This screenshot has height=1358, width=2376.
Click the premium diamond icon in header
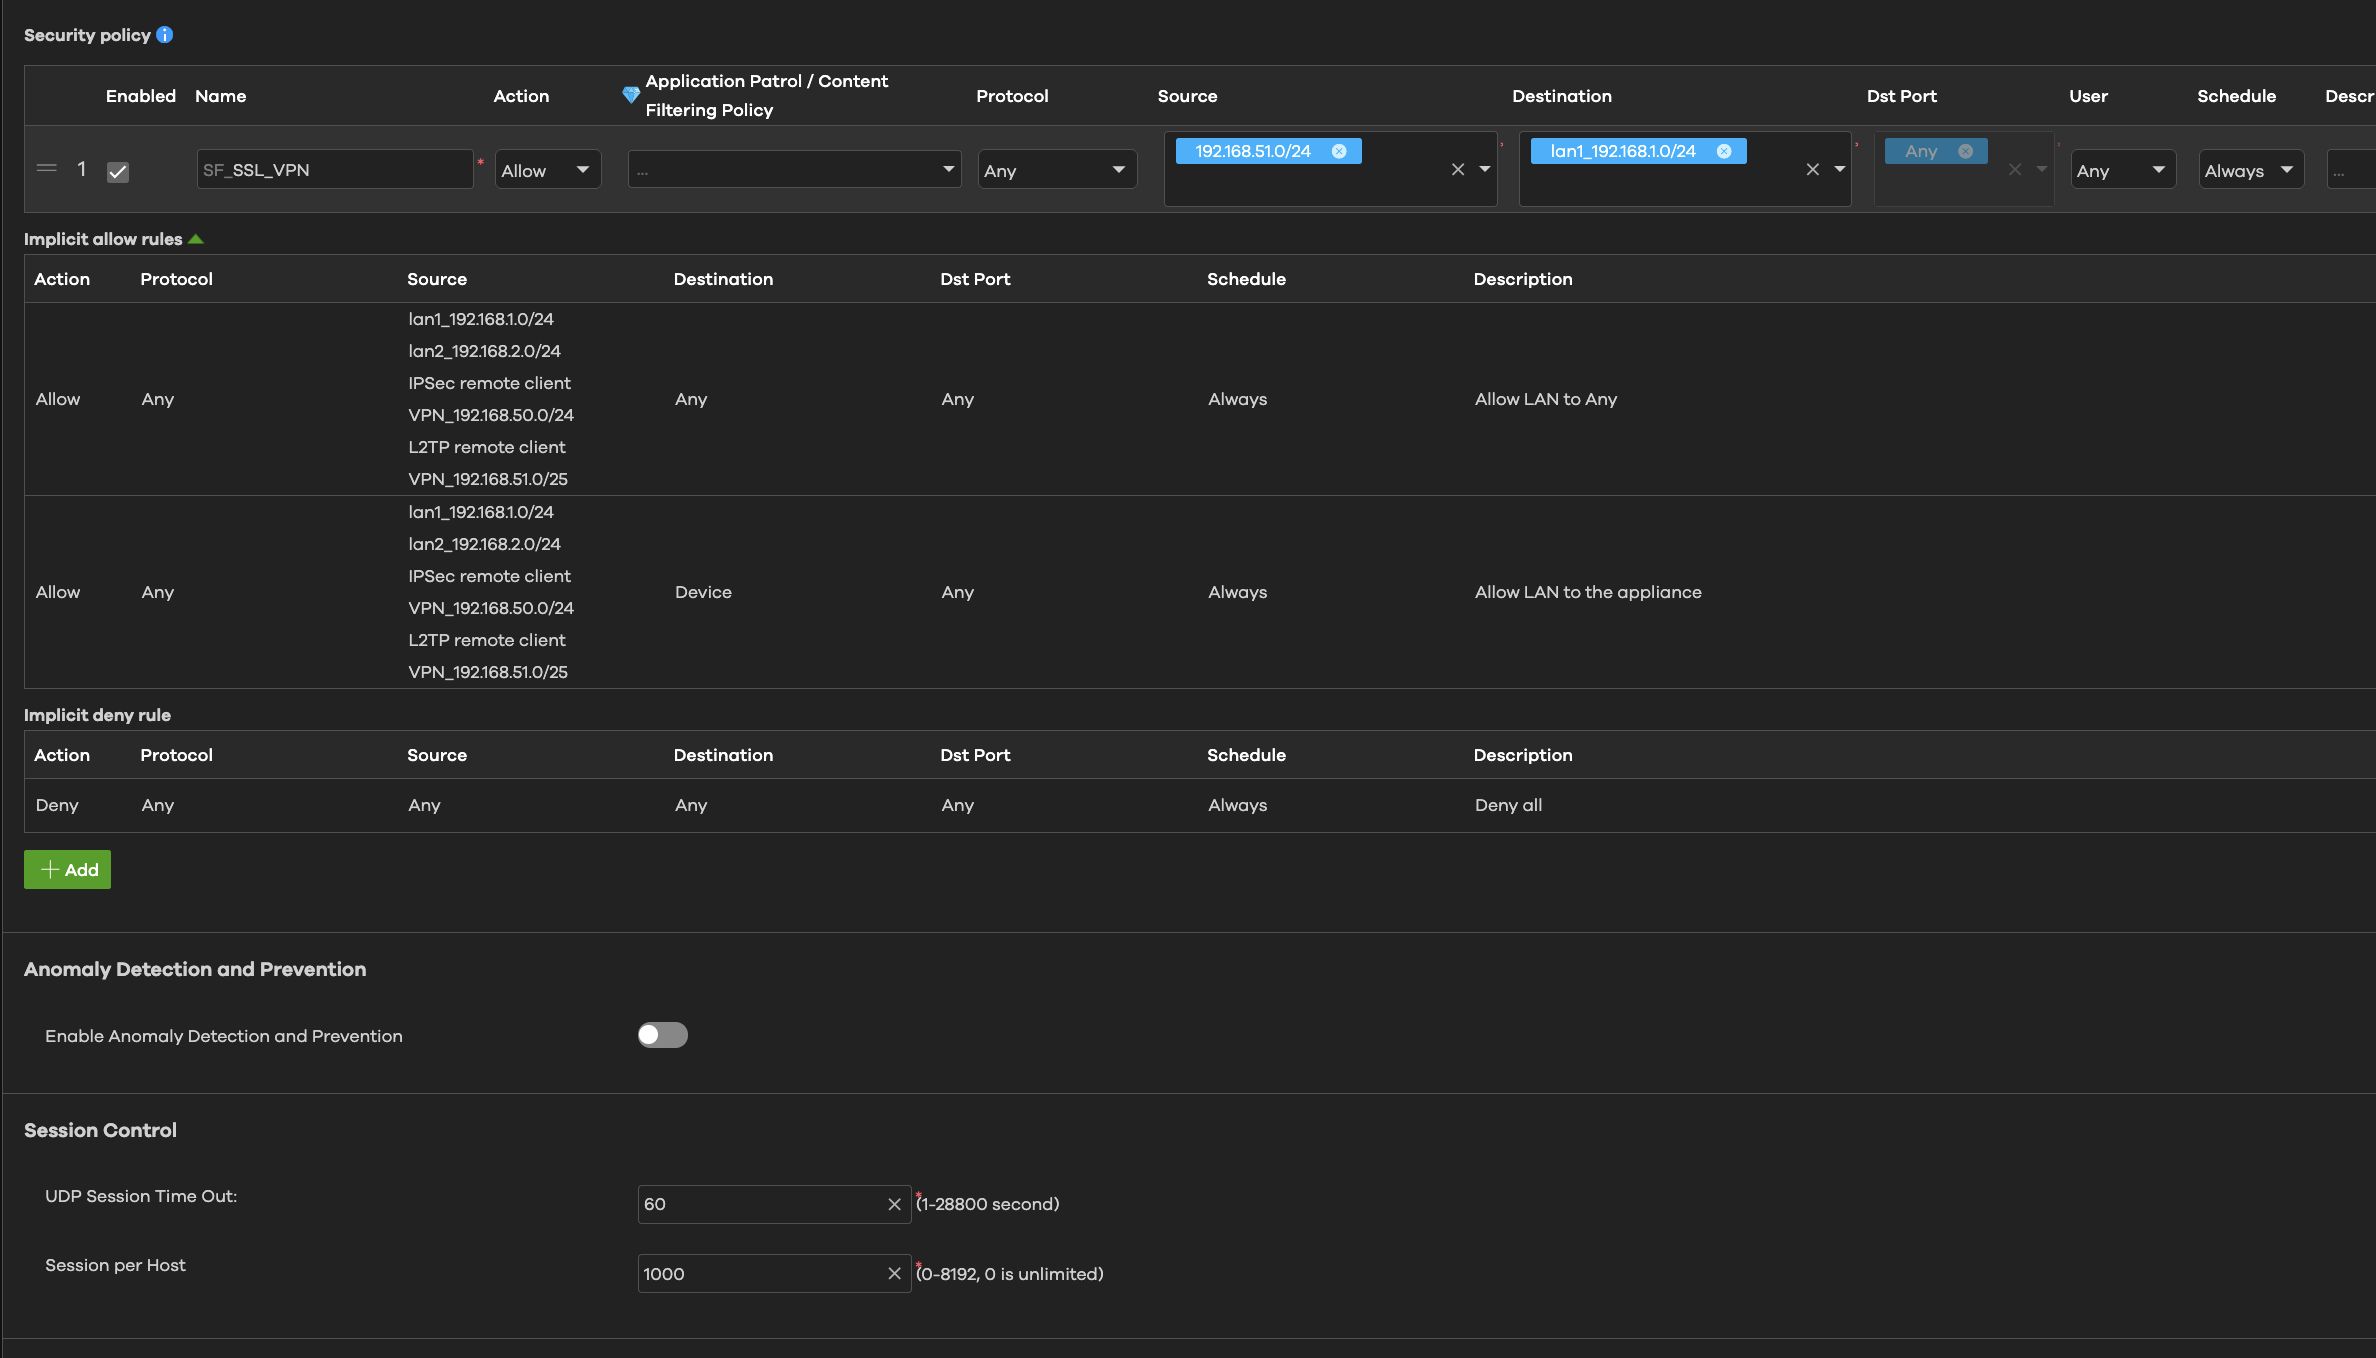coord(631,95)
